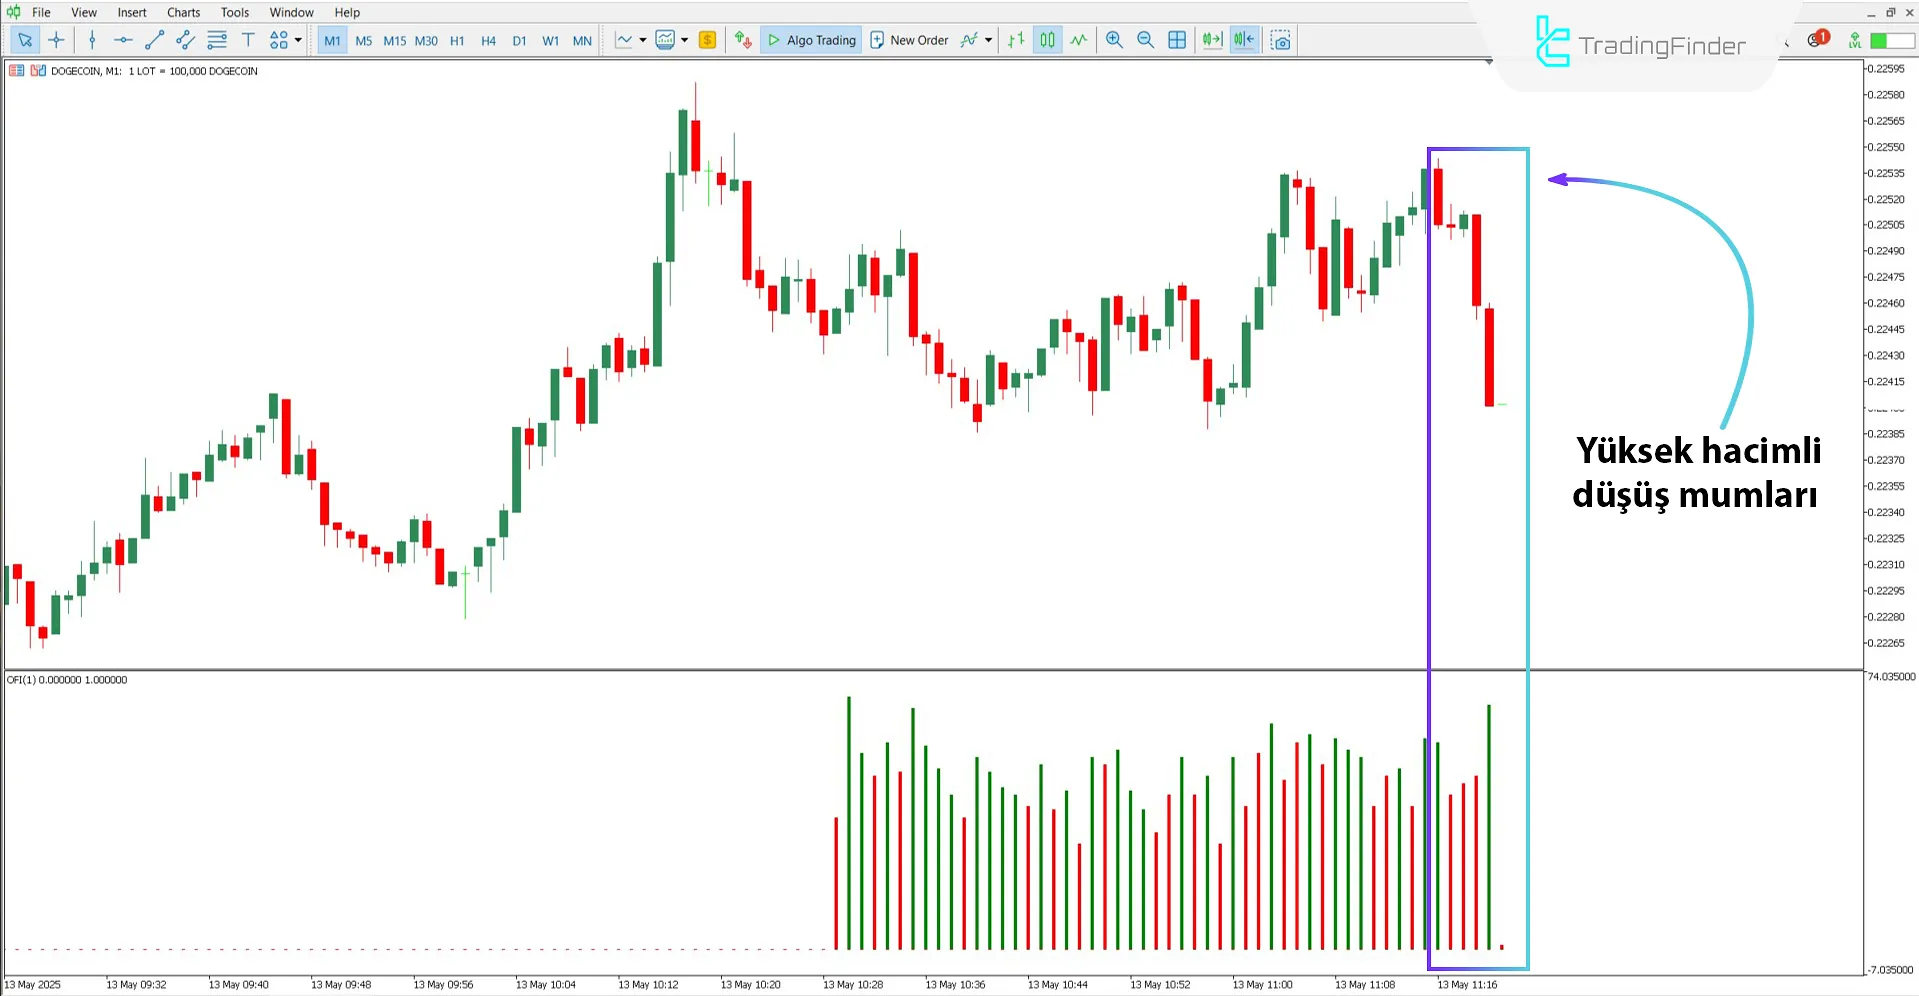The width and height of the screenshot is (1919, 996).
Task: Switch timeframe to H1
Action: (x=457, y=41)
